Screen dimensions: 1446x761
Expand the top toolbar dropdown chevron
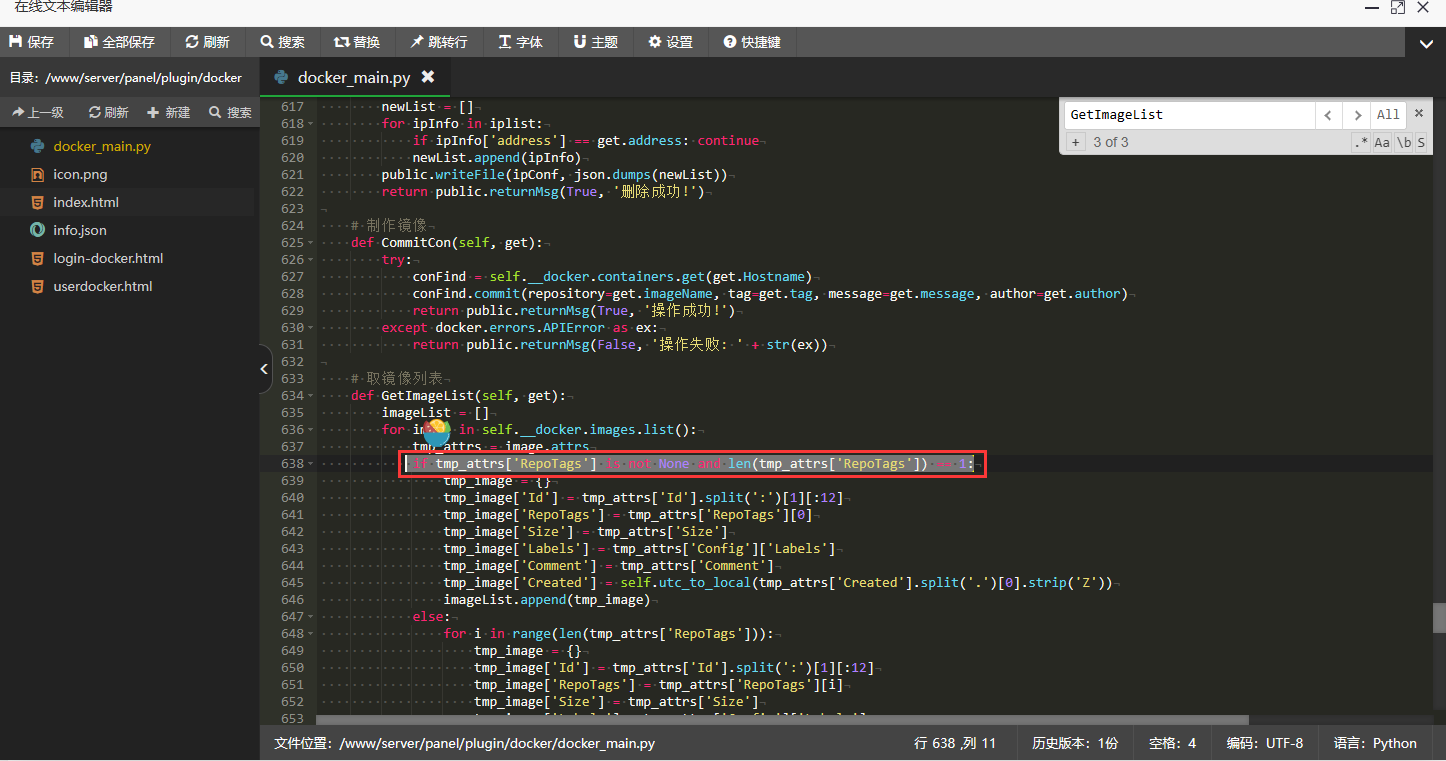1425,44
